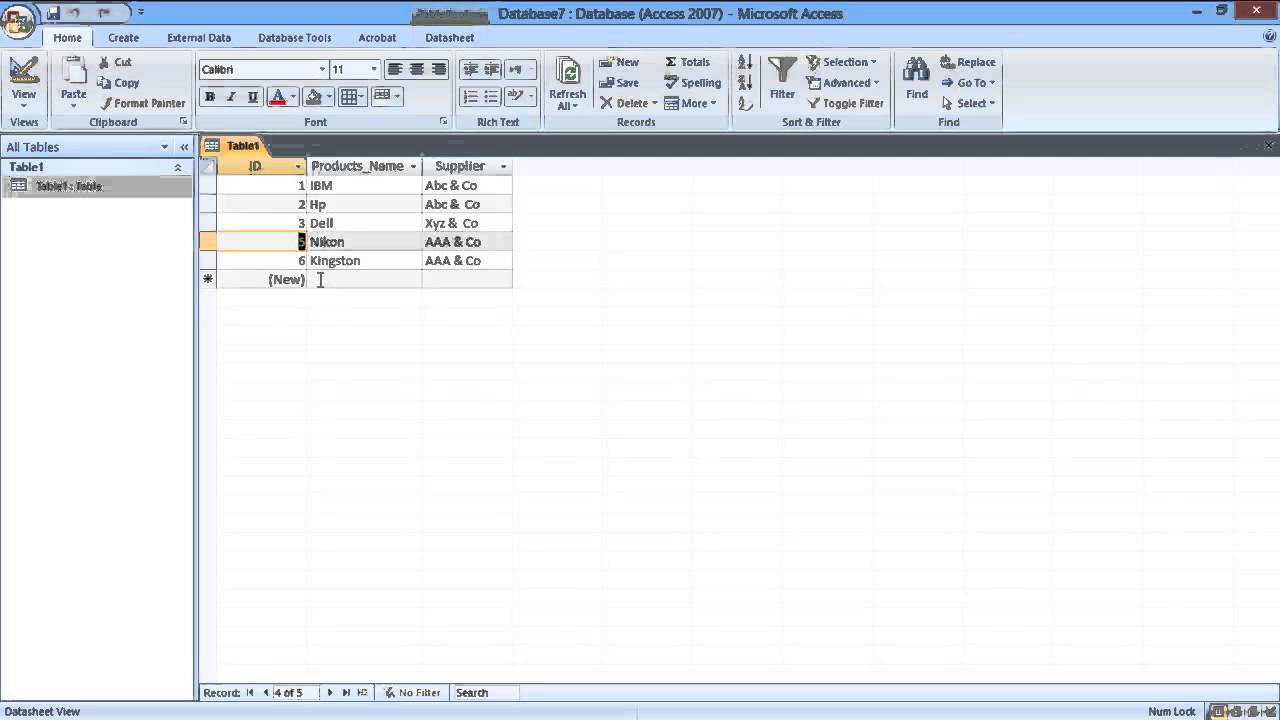Switch to the Datasheet tab
The image size is (1280, 720).
449,38
